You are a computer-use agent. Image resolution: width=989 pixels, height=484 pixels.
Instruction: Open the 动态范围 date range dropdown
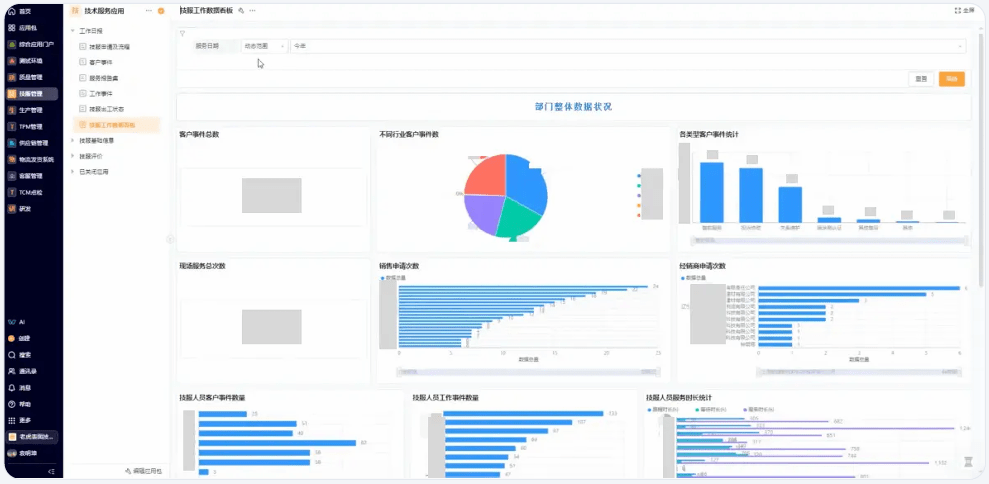264,46
